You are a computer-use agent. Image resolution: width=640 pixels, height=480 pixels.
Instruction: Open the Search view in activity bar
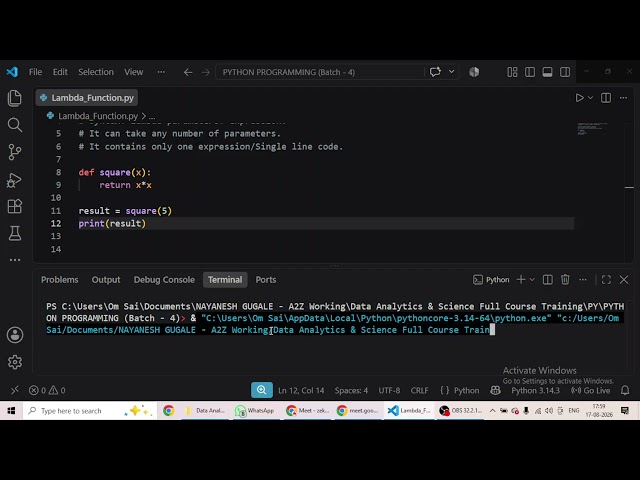(15, 125)
